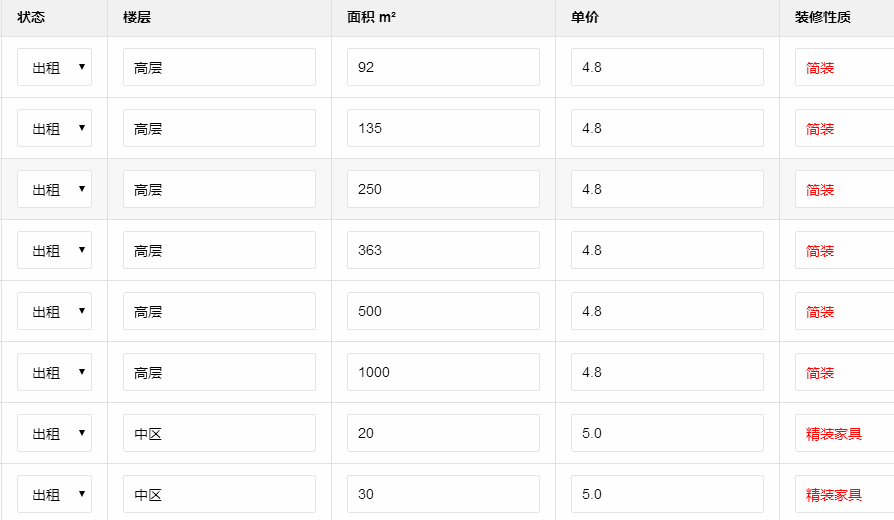Open status dropdown in the area 20 row
The width and height of the screenshot is (894, 520).
pyautogui.click(x=54, y=434)
